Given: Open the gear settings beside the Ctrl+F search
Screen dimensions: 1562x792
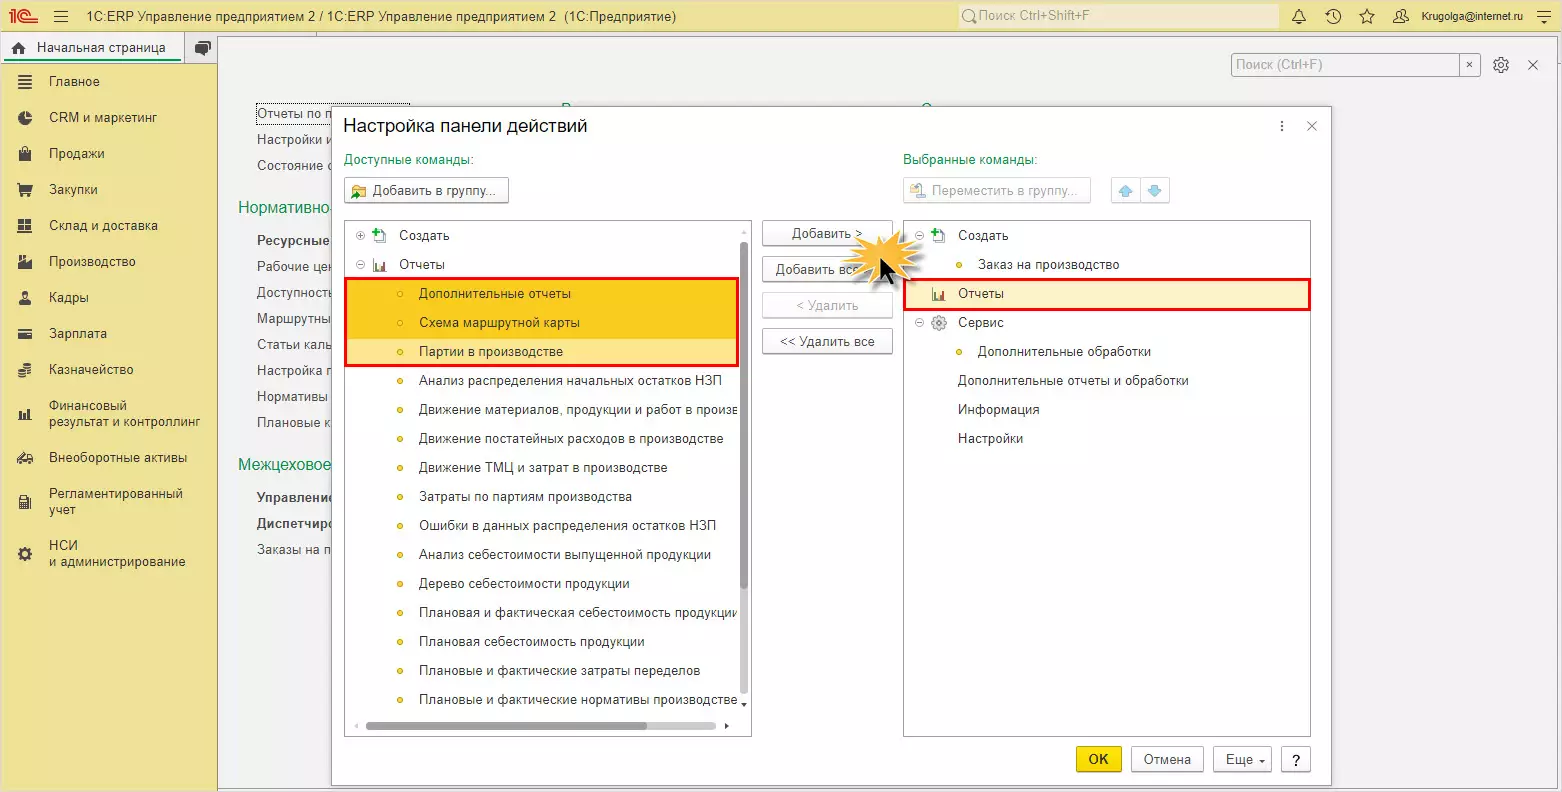Looking at the screenshot, I should point(1501,65).
